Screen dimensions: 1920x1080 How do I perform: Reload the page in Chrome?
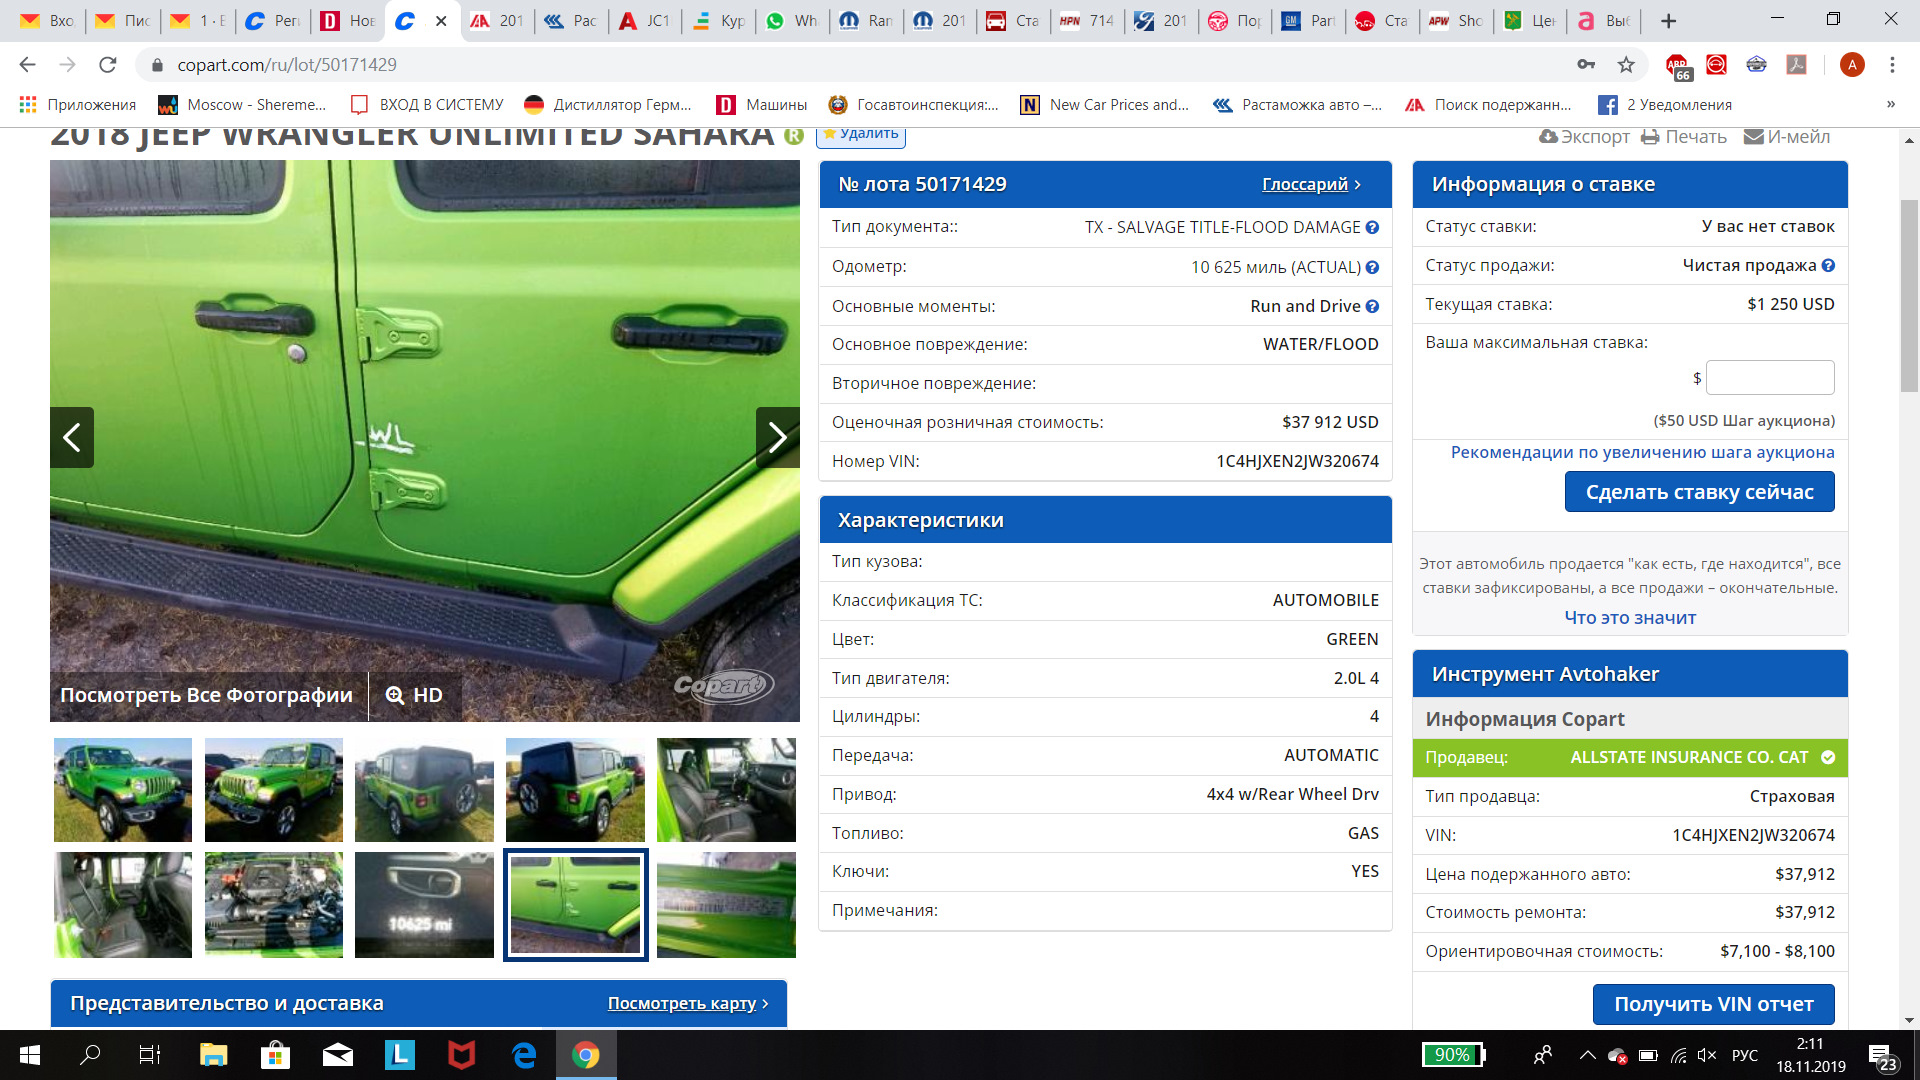[107, 65]
